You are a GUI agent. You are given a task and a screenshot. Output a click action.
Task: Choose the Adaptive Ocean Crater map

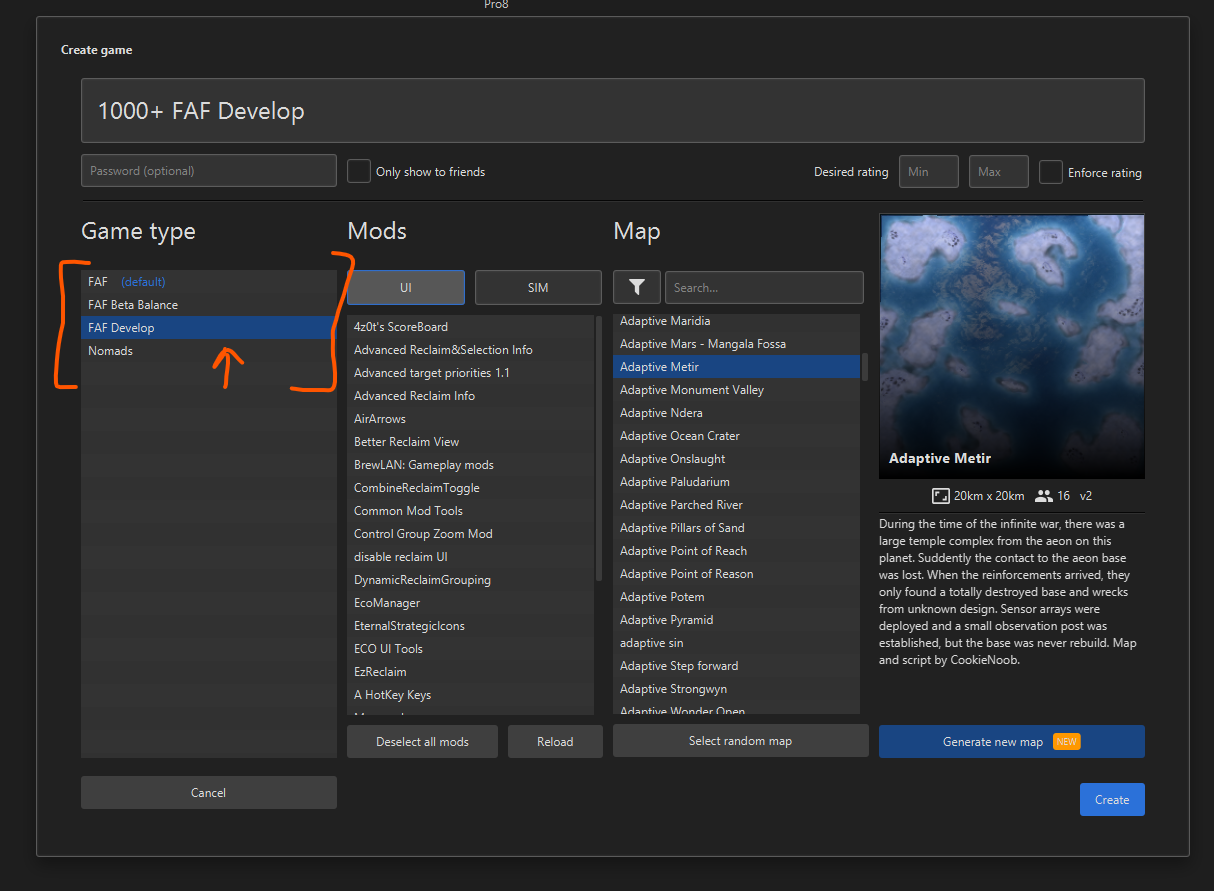(x=737, y=436)
